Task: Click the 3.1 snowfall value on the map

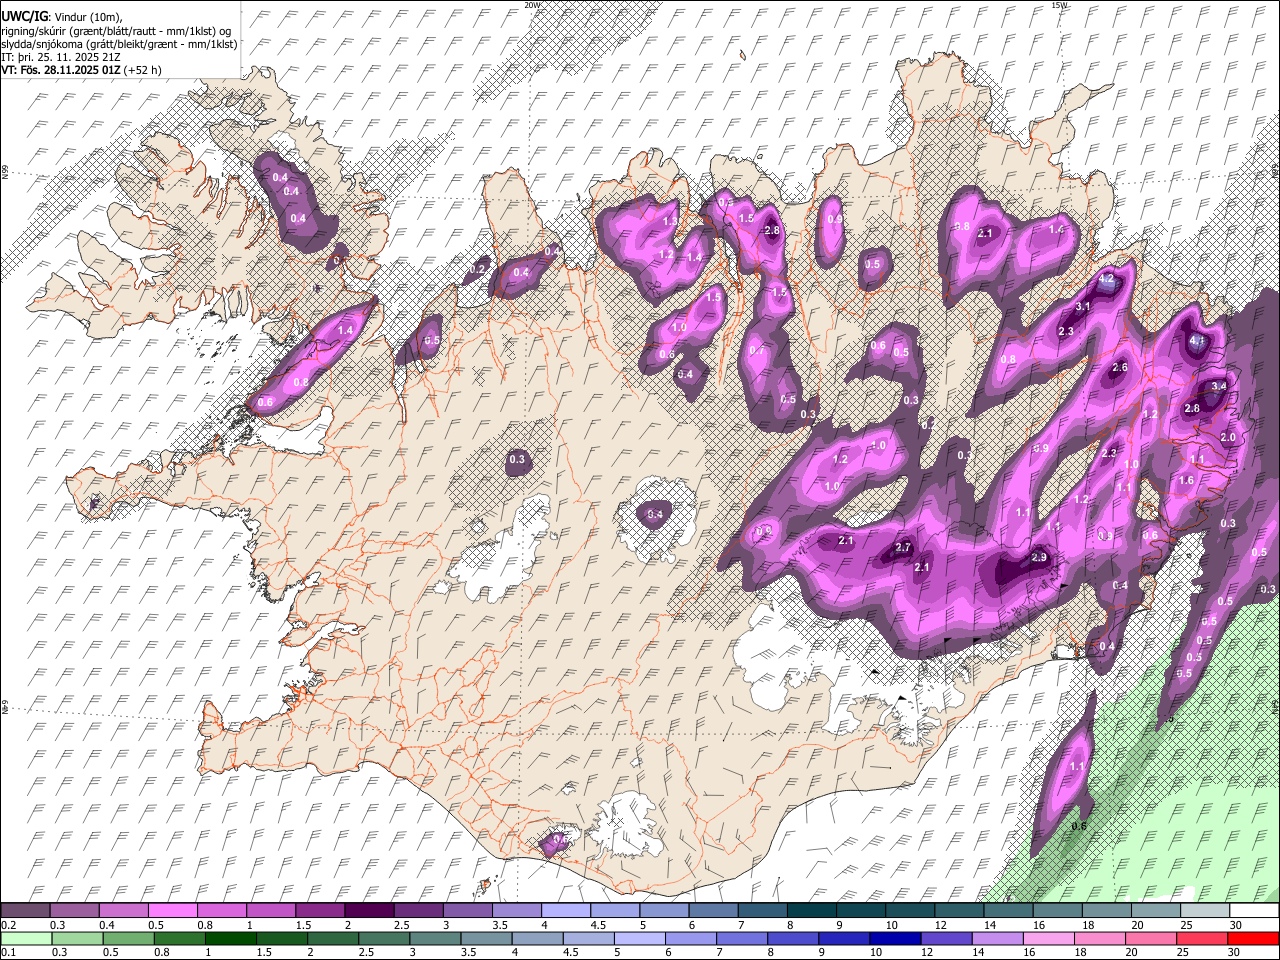Action: [1083, 307]
